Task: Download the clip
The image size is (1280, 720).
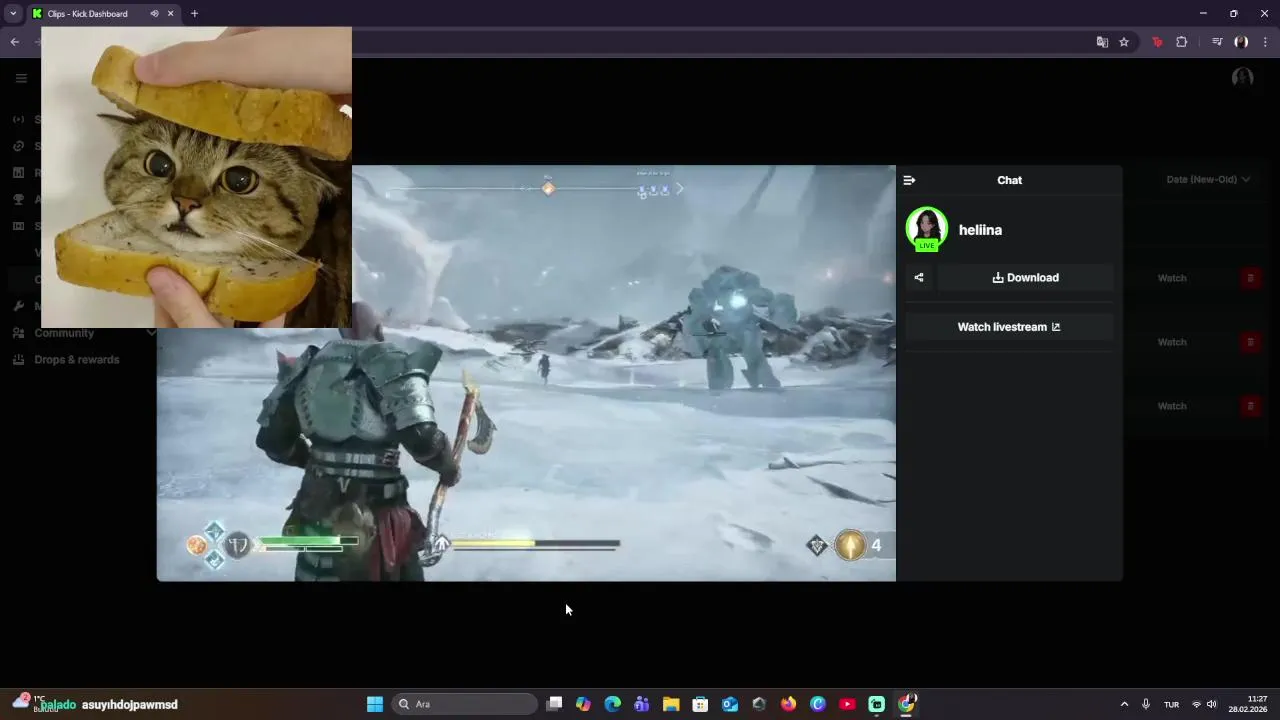Action: pos(1025,278)
